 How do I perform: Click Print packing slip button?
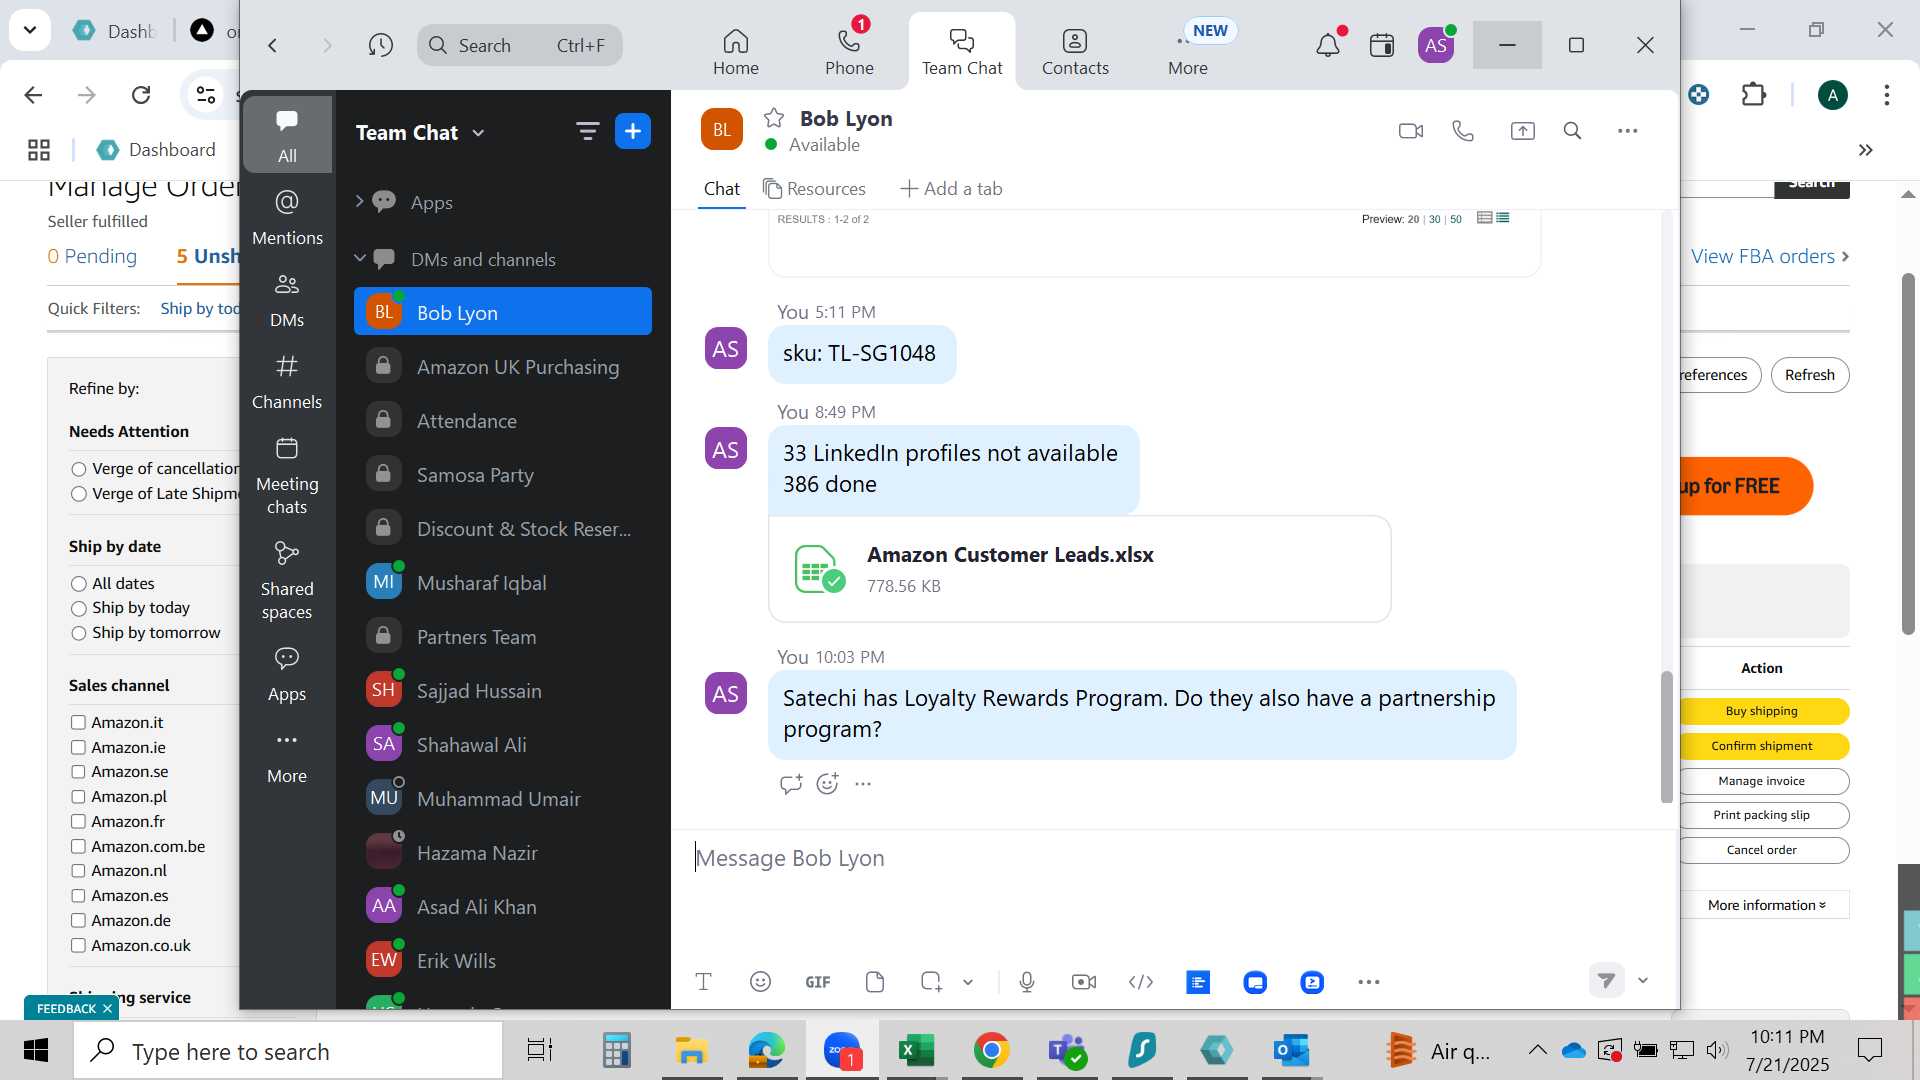(x=1761, y=815)
